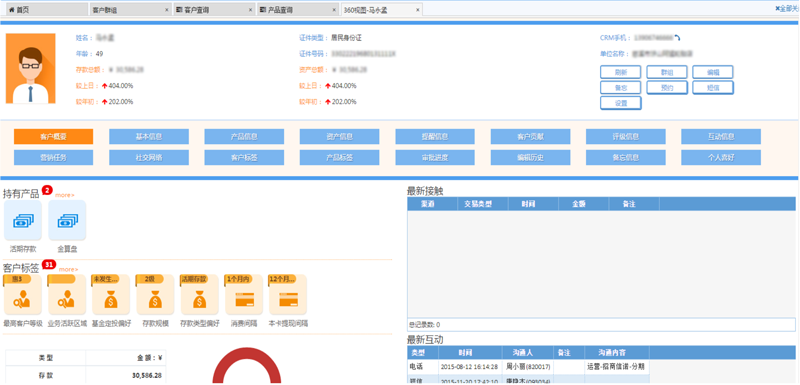This screenshot has width=800, height=385.
Task: Open the 存款规模 tag icon
Action: (155, 295)
